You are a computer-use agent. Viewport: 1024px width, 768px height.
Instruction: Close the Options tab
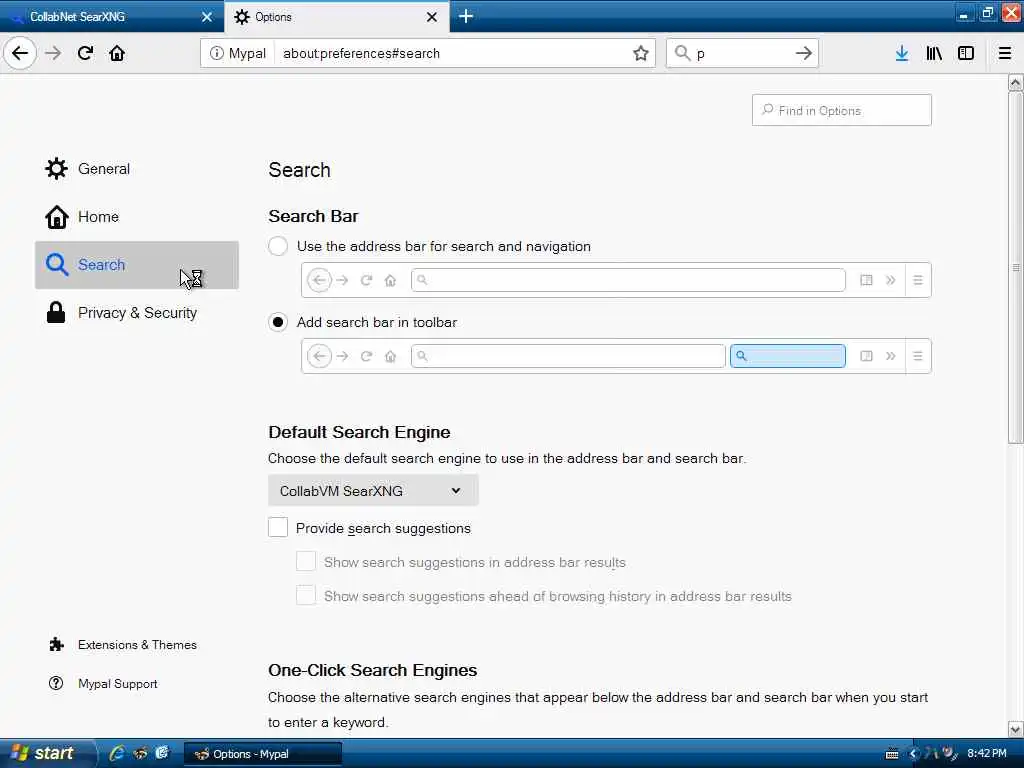pos(432,17)
